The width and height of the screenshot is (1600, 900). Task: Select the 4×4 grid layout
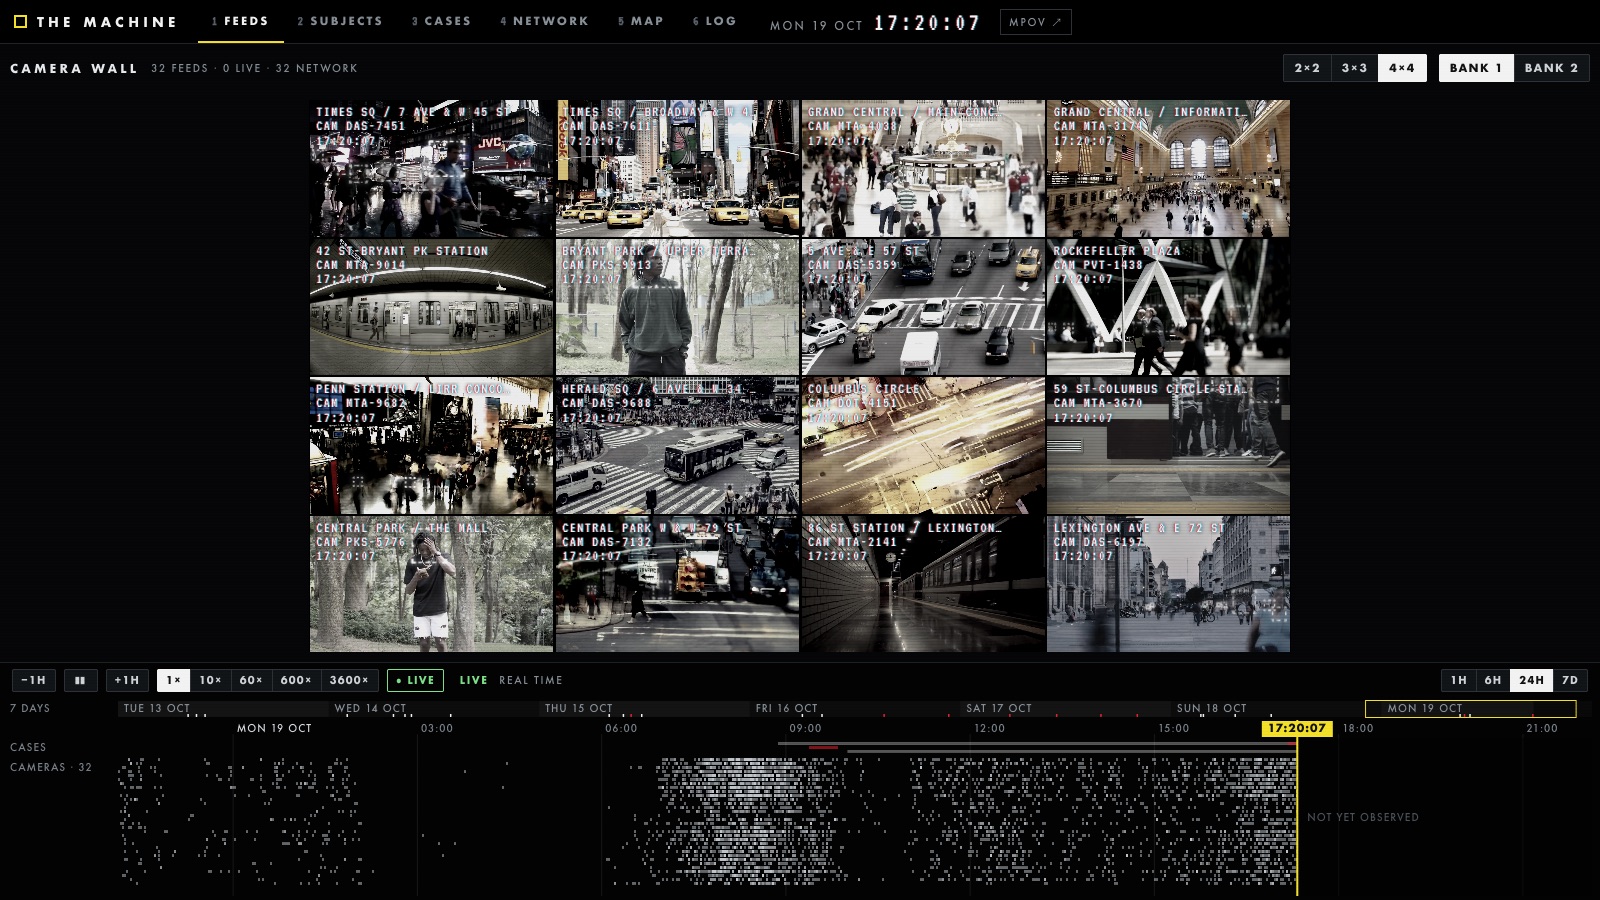(x=1402, y=68)
